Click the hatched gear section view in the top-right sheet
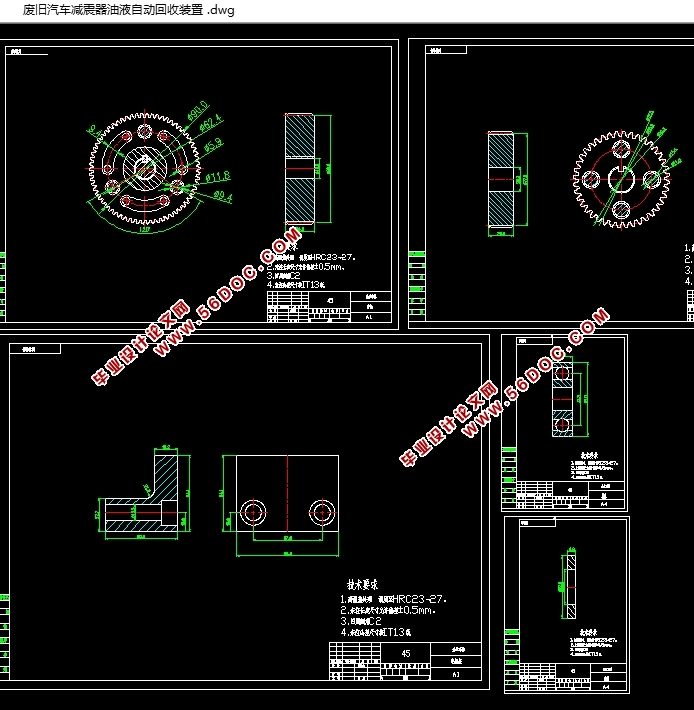This screenshot has height=710, width=694. (501, 179)
